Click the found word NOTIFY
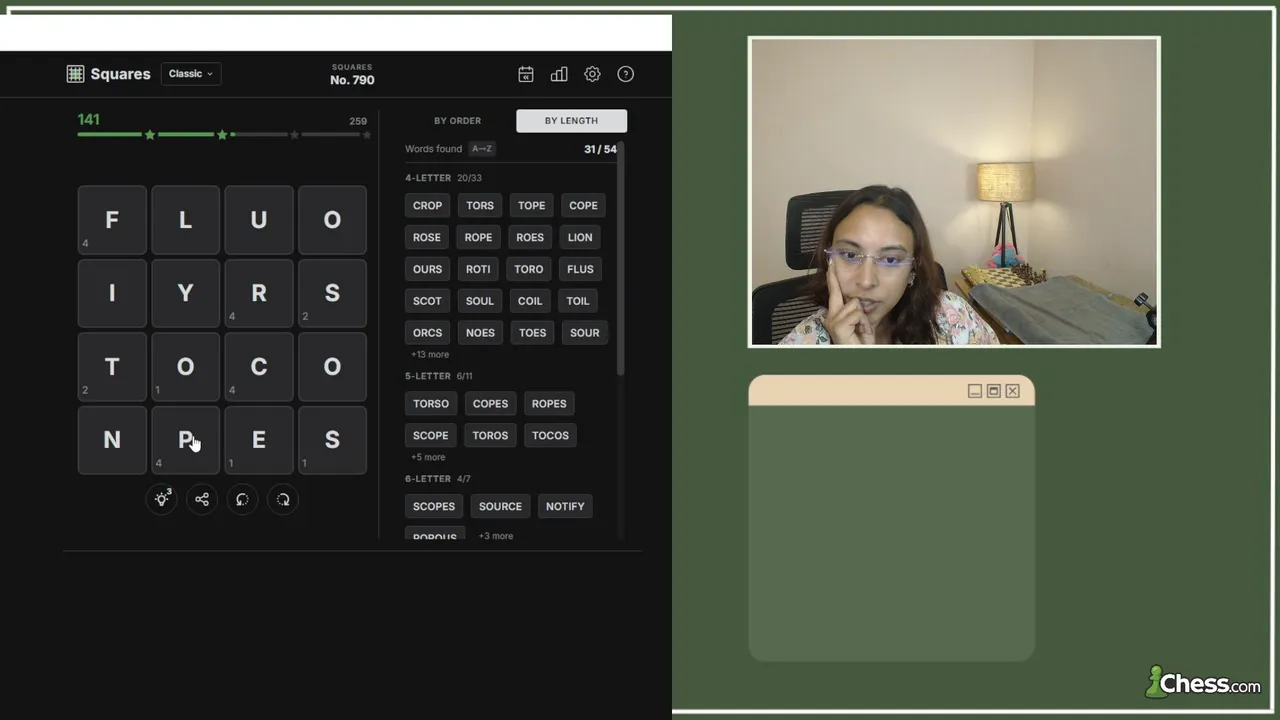The image size is (1280, 720). (565, 507)
